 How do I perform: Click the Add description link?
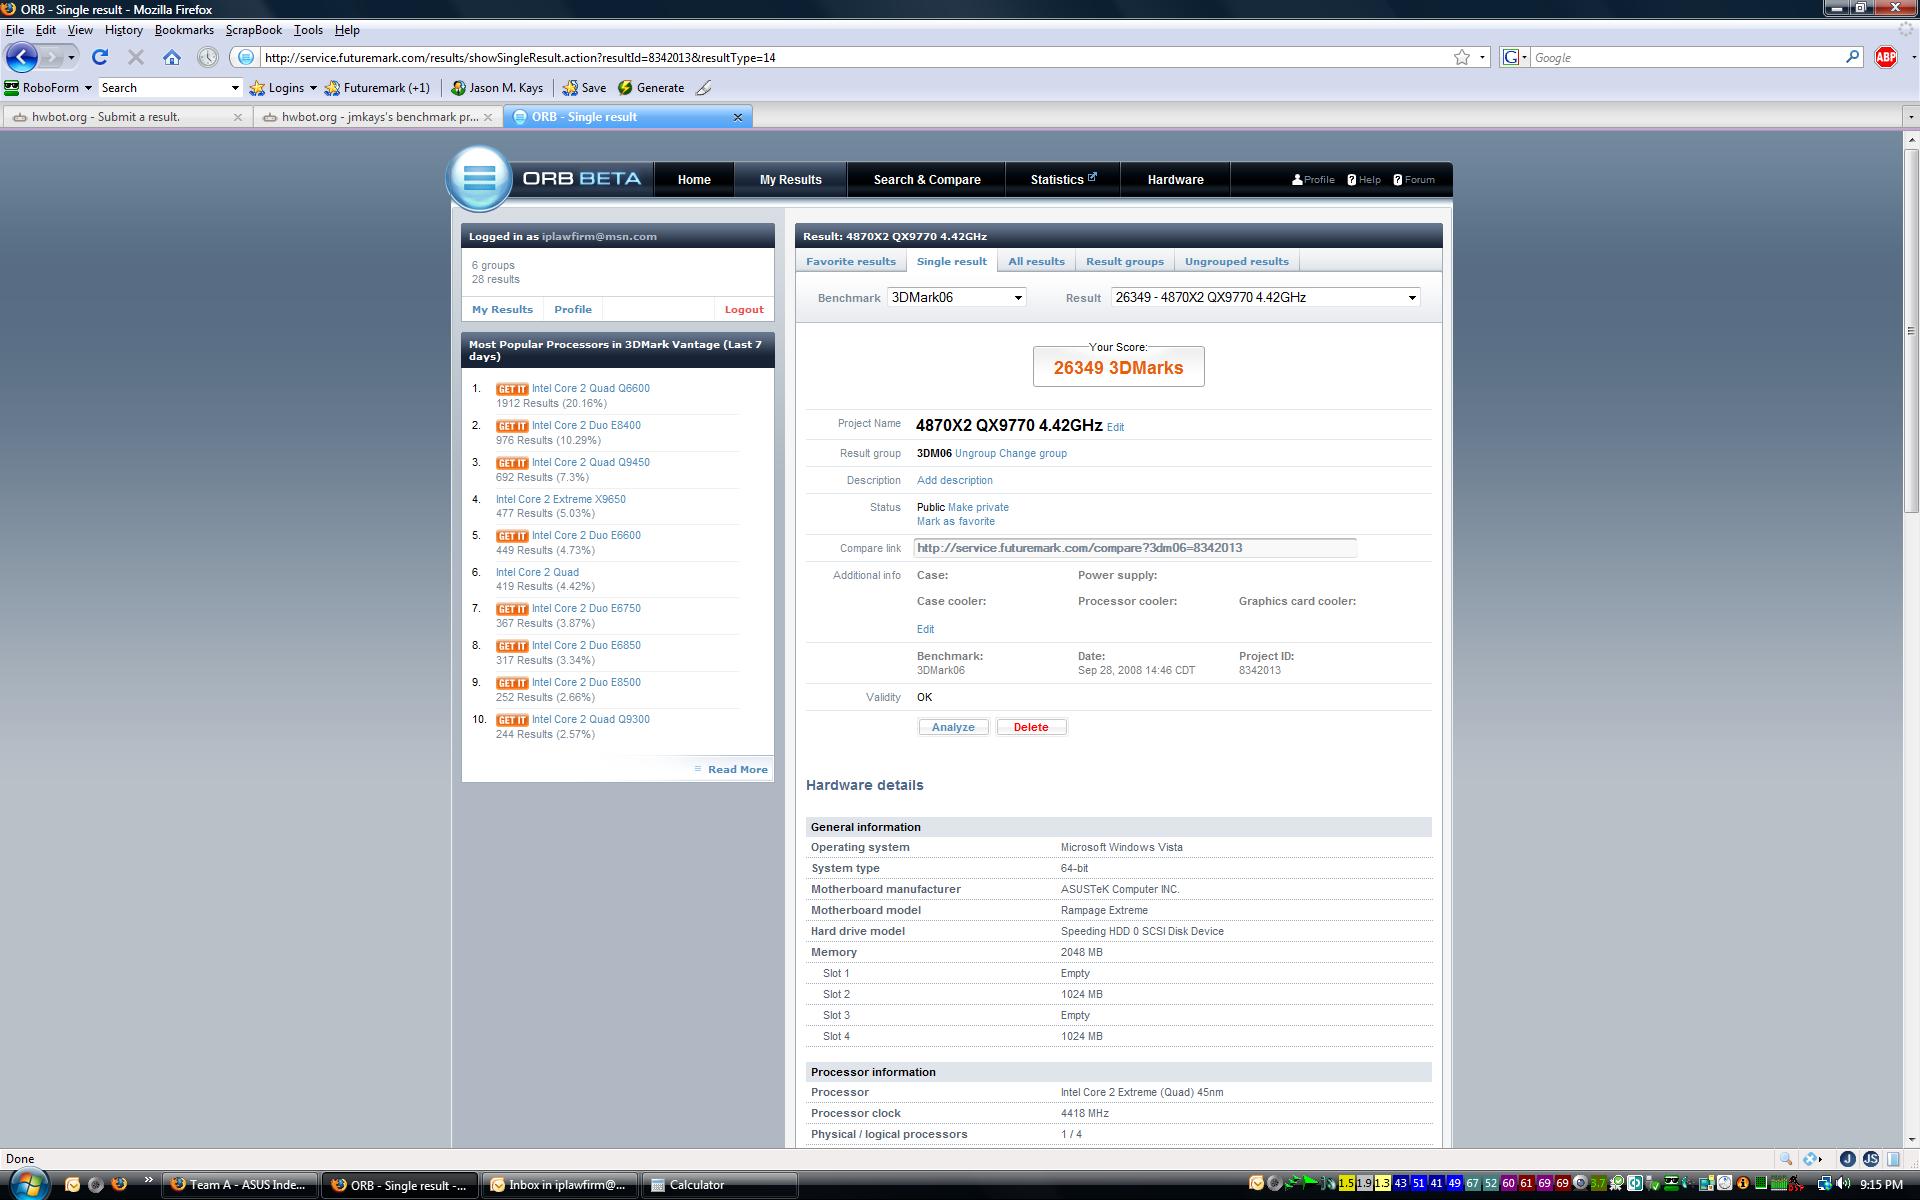click(955, 480)
